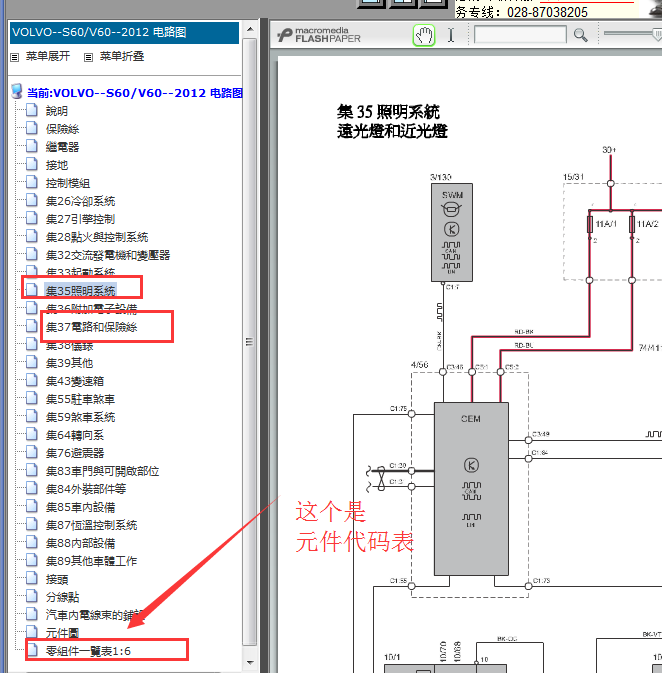Screen dimensions: 662x673
Task: Click the Macromedia FlashPaper logo
Action: coord(319,35)
